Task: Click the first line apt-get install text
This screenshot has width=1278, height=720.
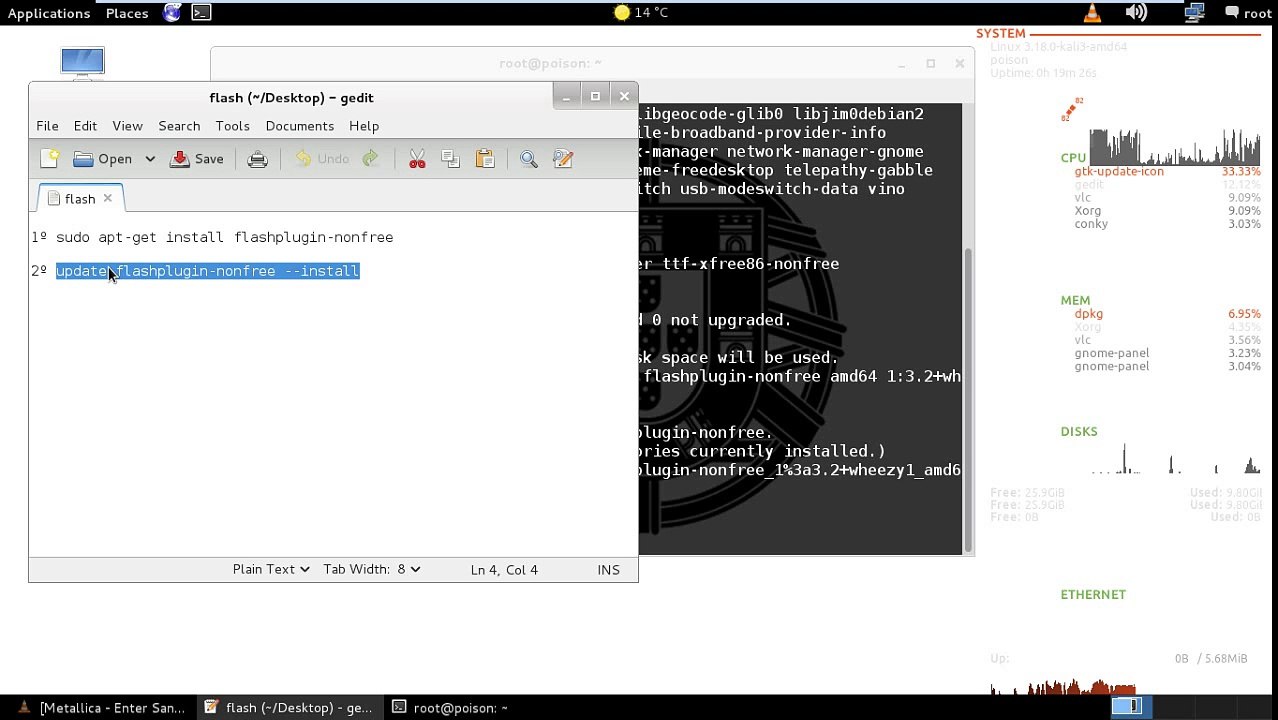Action: (224, 238)
